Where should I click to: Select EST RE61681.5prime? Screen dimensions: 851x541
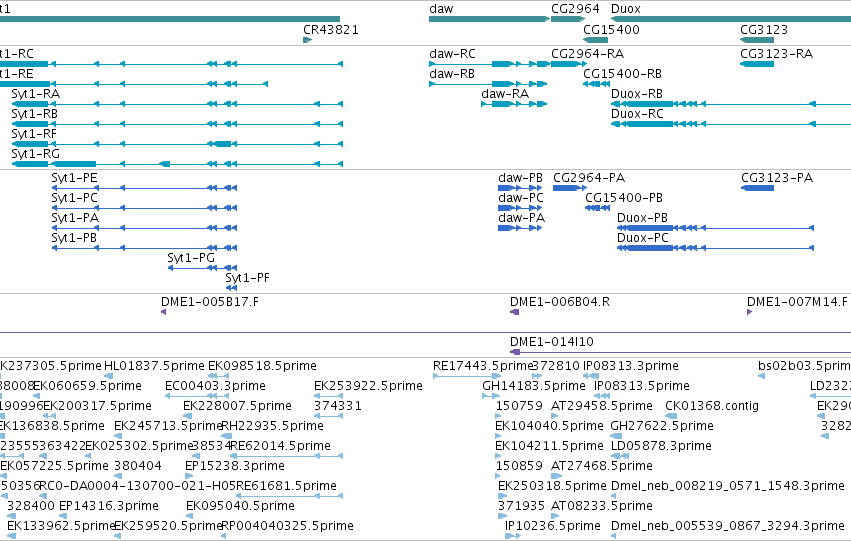286,486
